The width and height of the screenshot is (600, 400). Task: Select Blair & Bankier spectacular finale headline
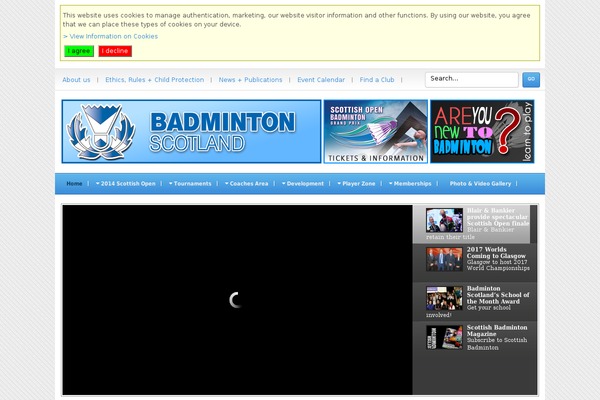498,217
